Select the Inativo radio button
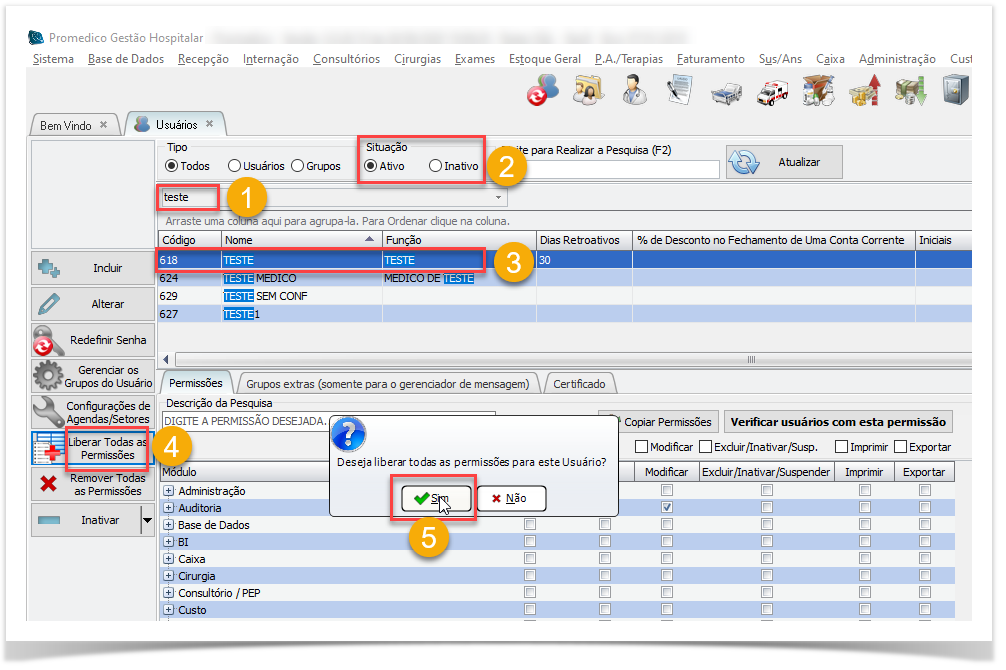Screen dimensions: 1006x670 pos(435,166)
